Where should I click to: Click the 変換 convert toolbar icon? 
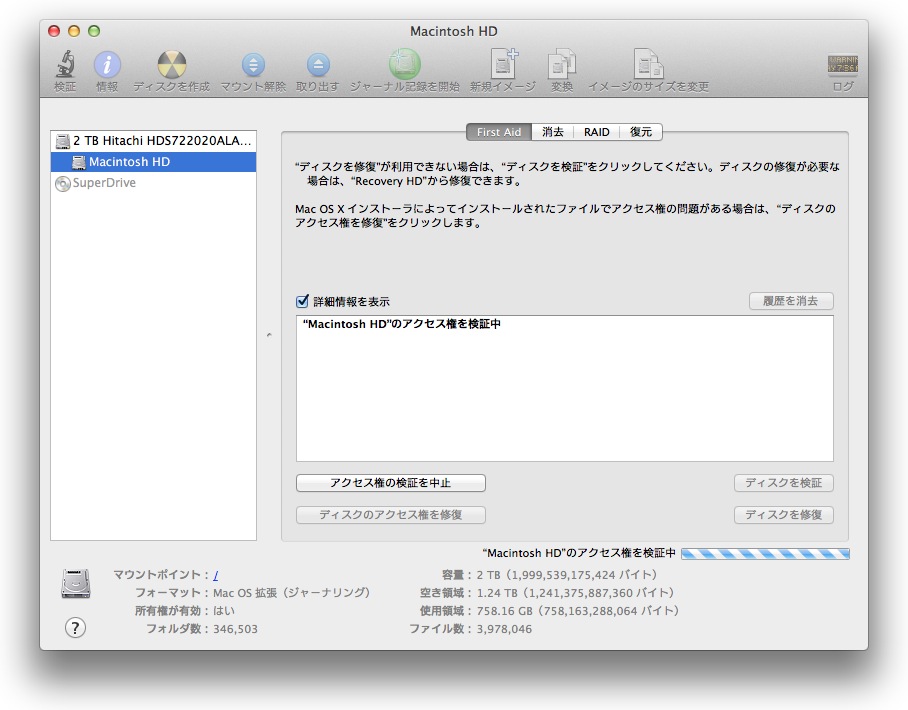point(562,66)
